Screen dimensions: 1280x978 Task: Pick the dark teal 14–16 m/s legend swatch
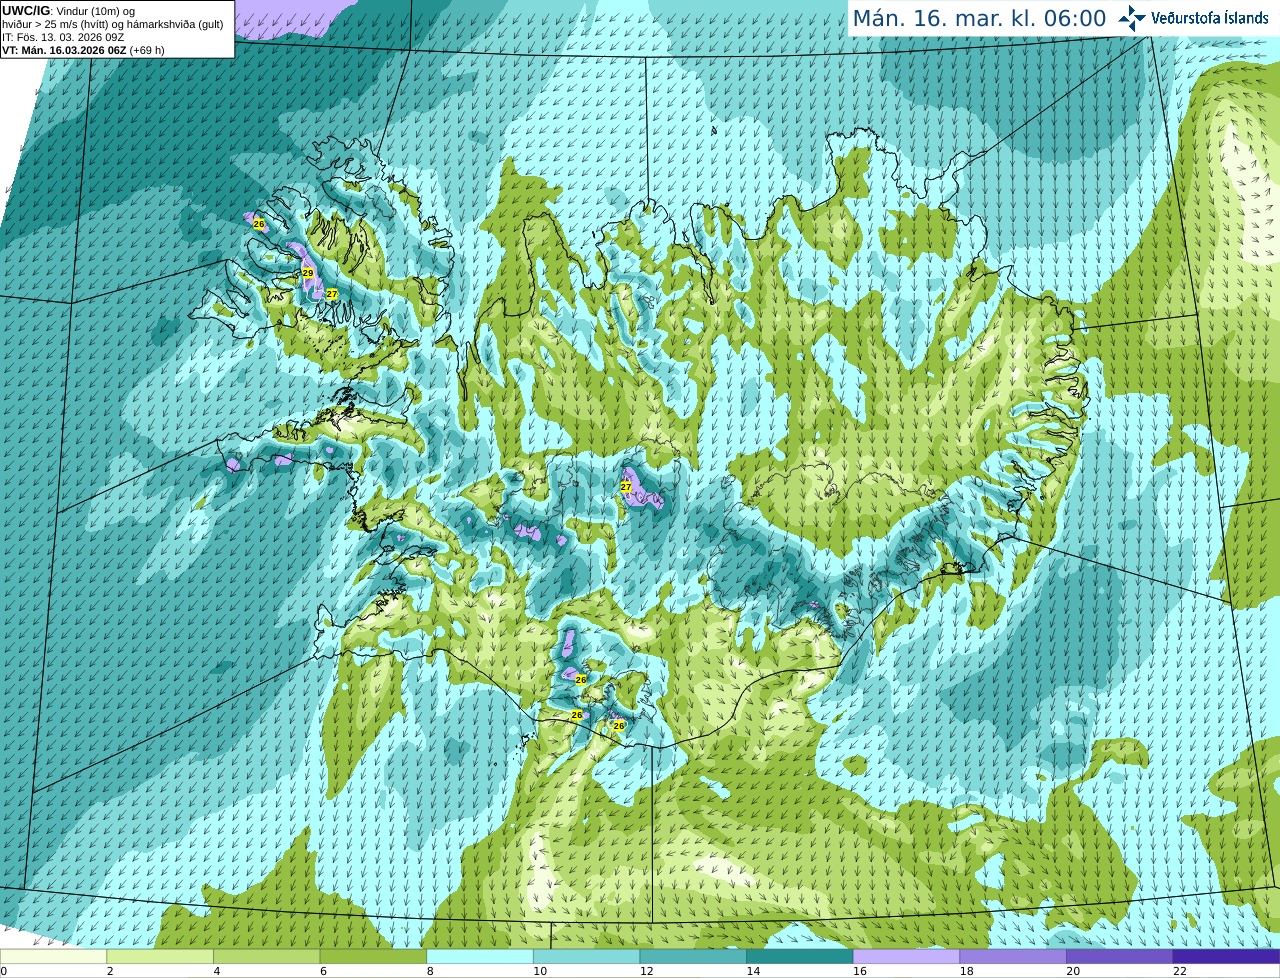tap(800, 957)
